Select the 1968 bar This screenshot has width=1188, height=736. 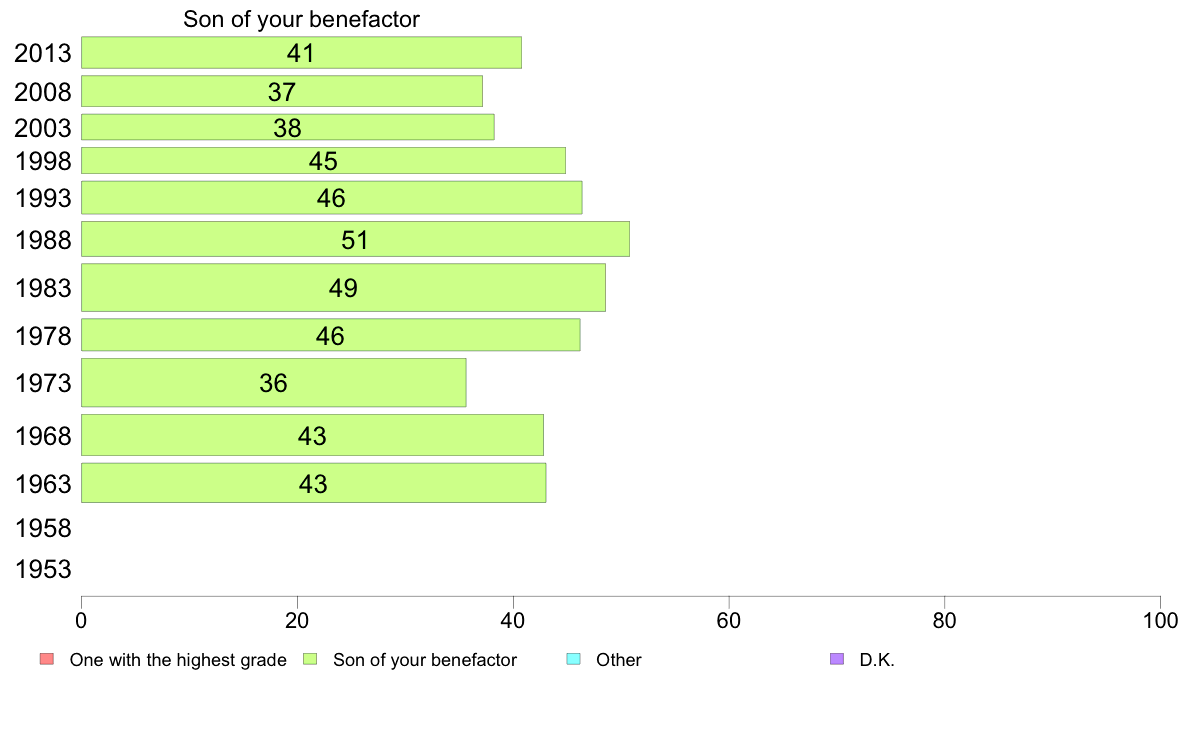[312, 435]
